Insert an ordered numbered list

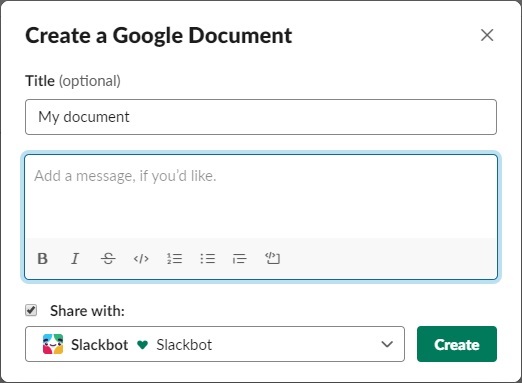[174, 259]
